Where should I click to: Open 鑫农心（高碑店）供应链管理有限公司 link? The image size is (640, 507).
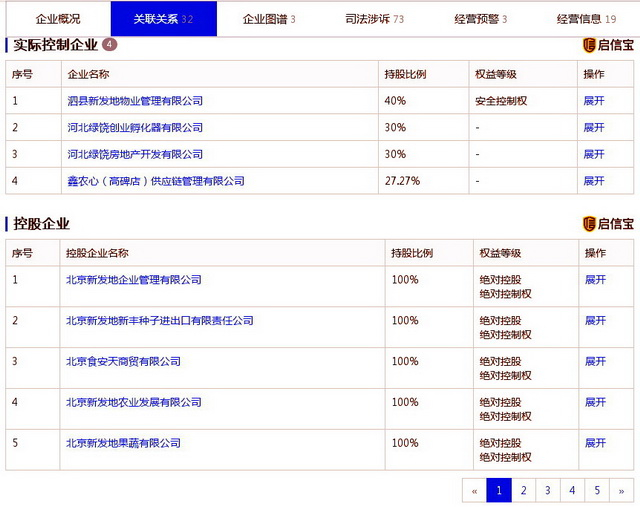[x=156, y=181]
